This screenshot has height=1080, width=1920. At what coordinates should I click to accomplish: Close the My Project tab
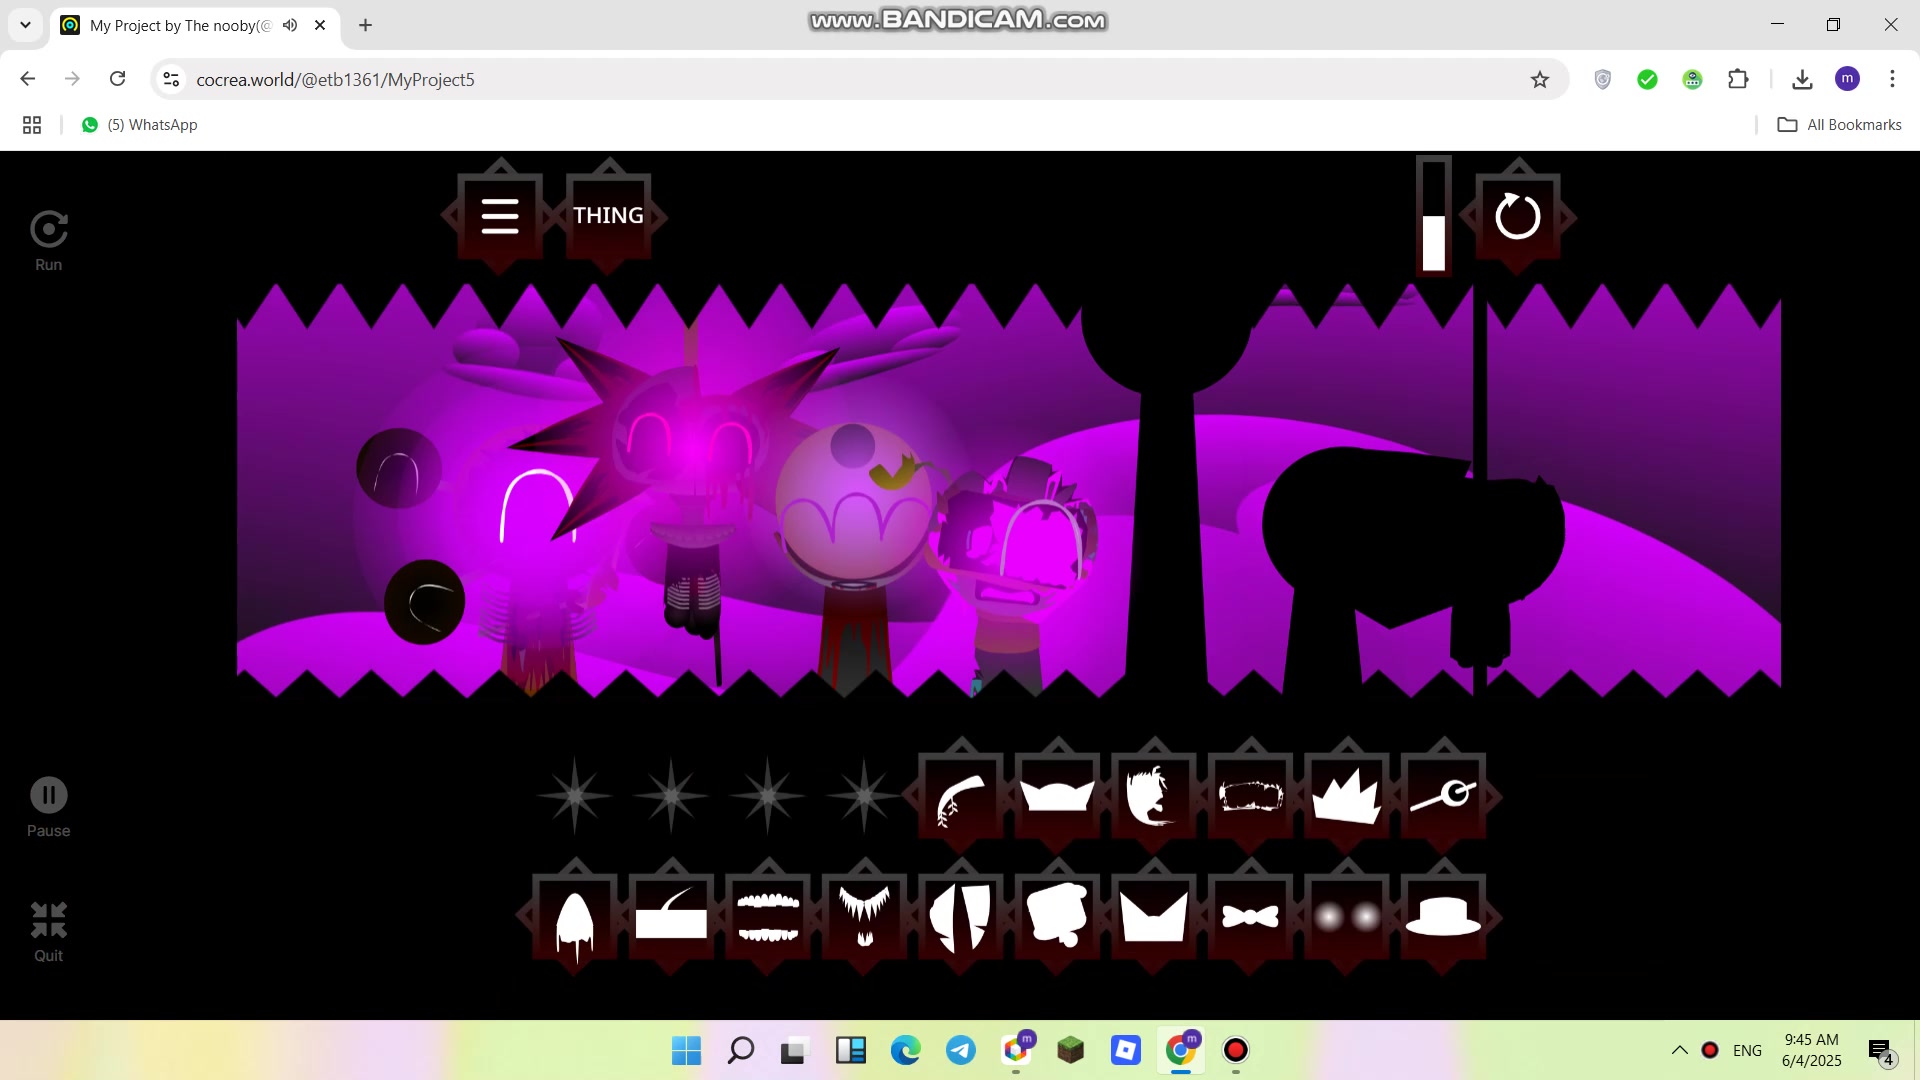[320, 25]
